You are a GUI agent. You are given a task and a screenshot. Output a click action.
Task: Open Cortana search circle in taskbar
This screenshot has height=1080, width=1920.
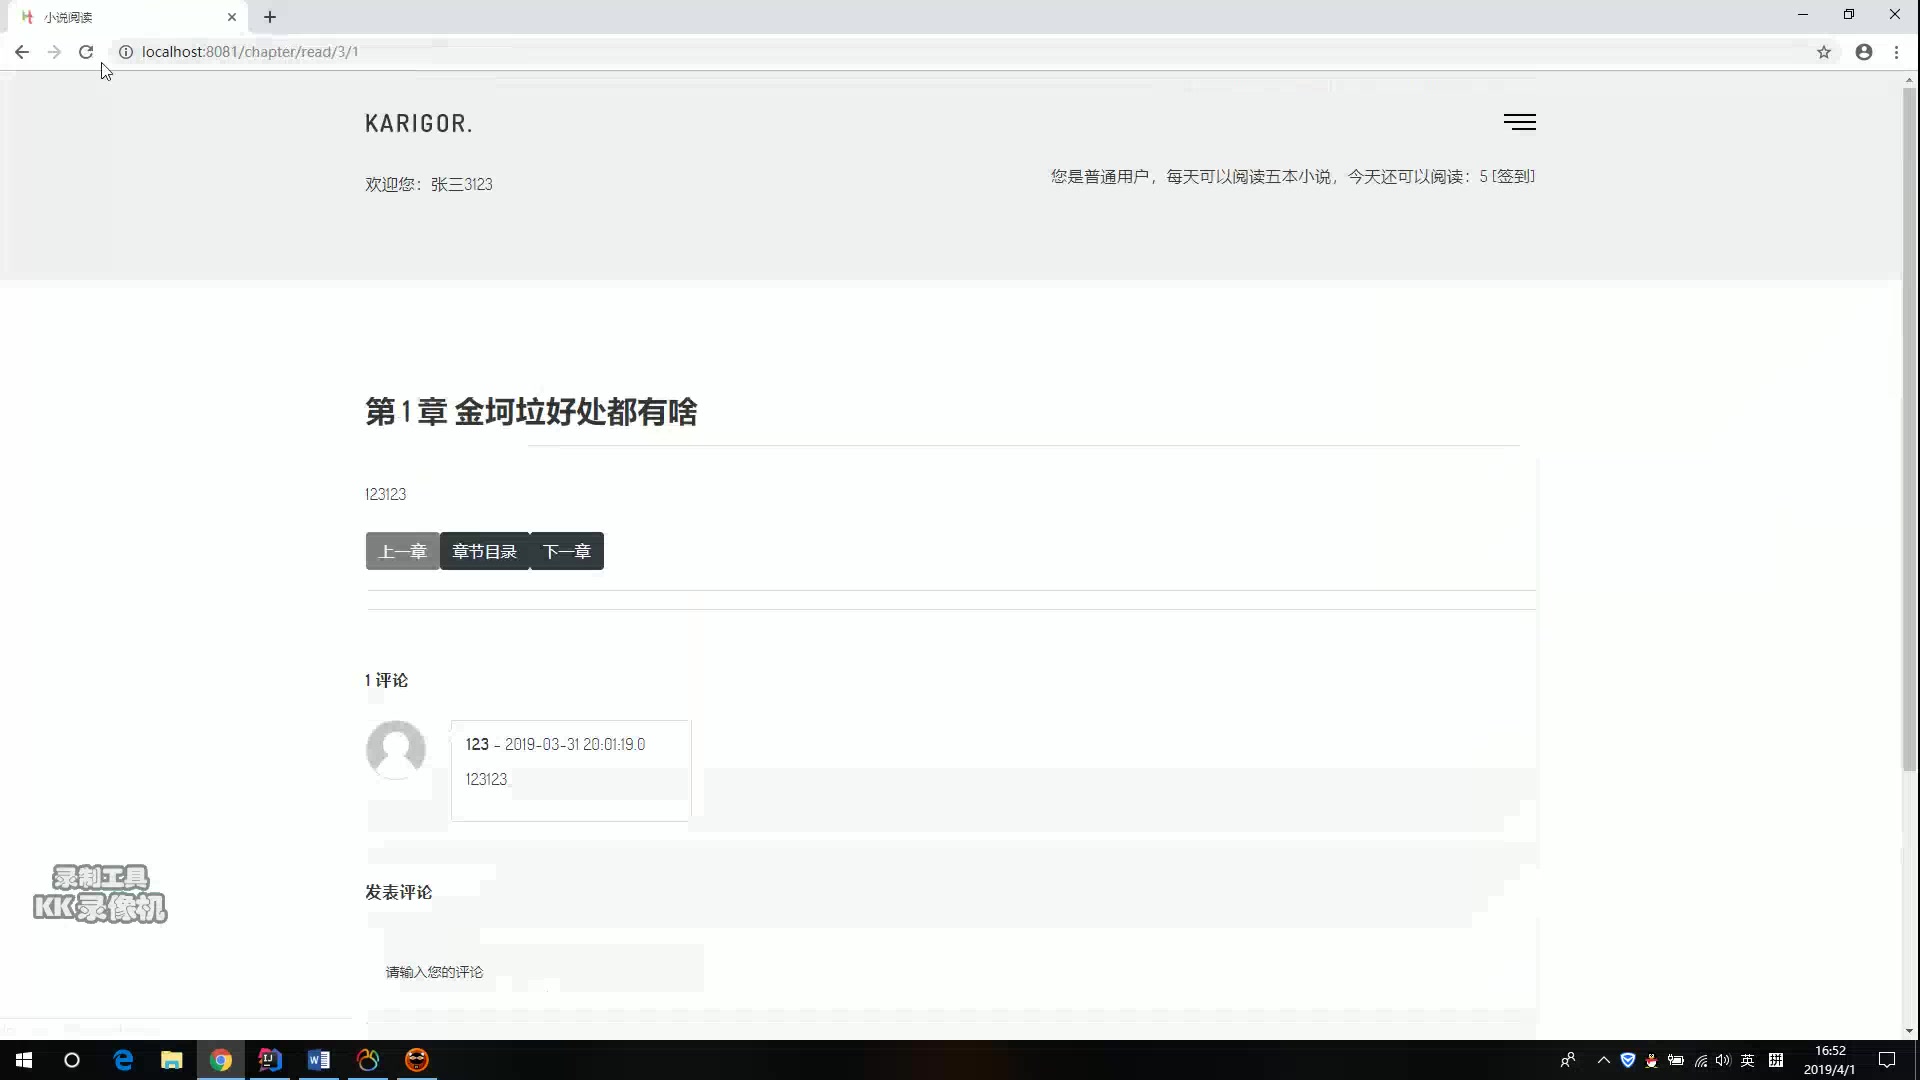coord(72,1060)
